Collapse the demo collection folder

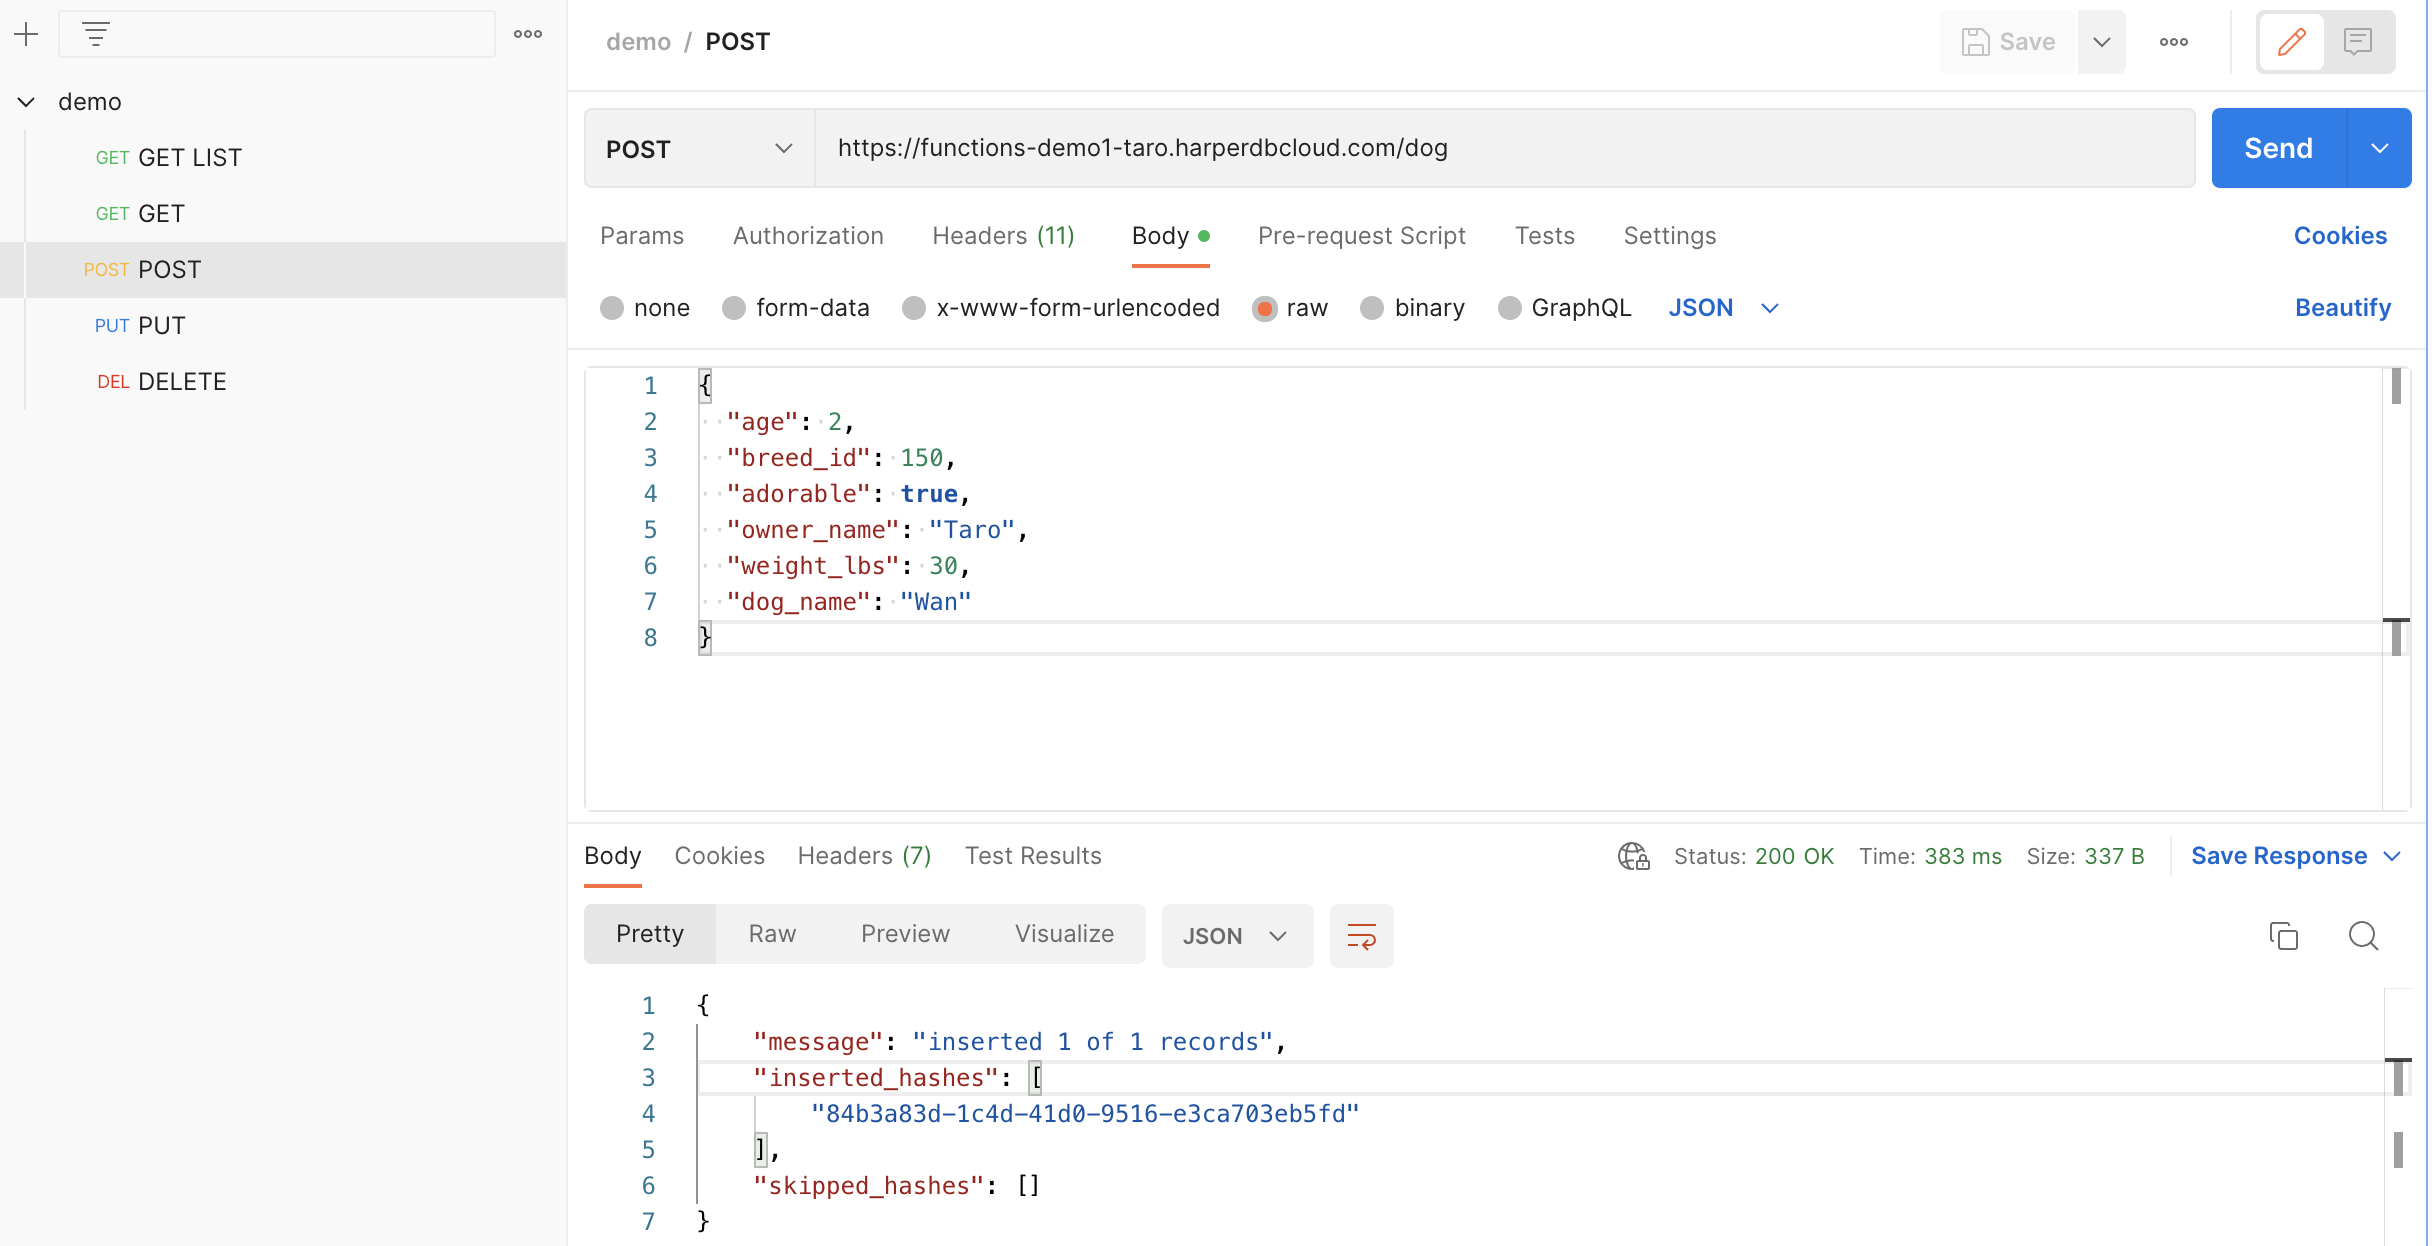(27, 102)
